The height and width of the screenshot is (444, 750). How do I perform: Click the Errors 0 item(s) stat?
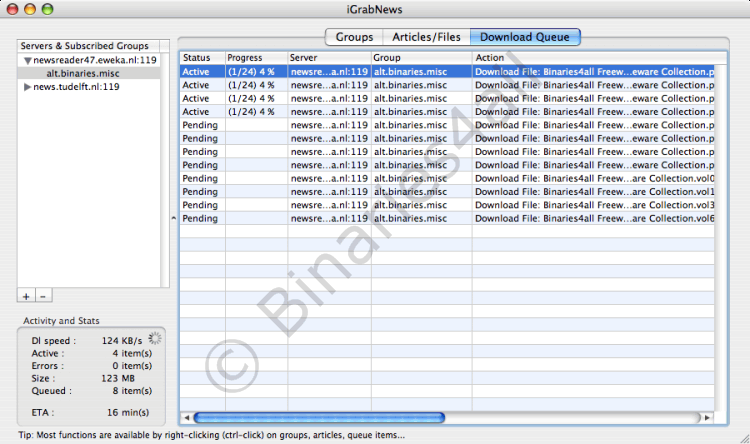click(x=91, y=366)
